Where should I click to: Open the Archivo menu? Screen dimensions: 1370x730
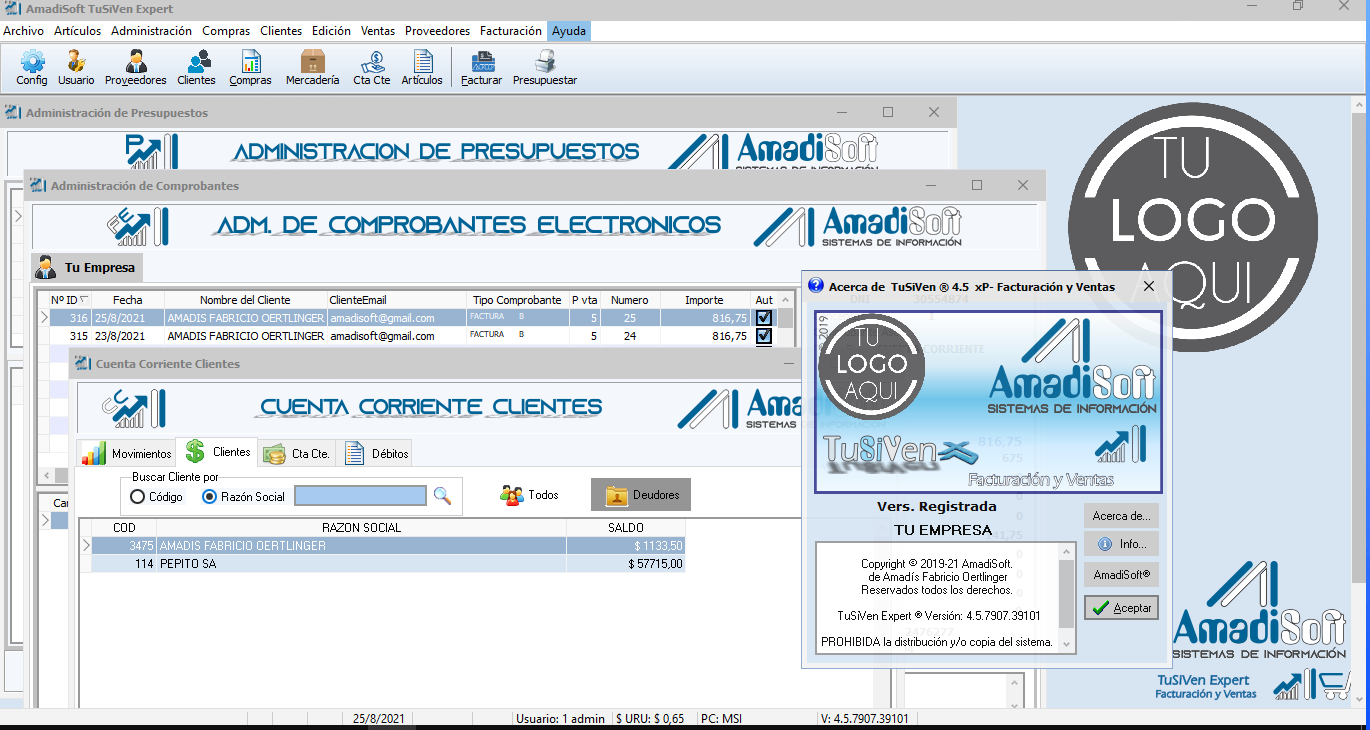[x=24, y=31]
